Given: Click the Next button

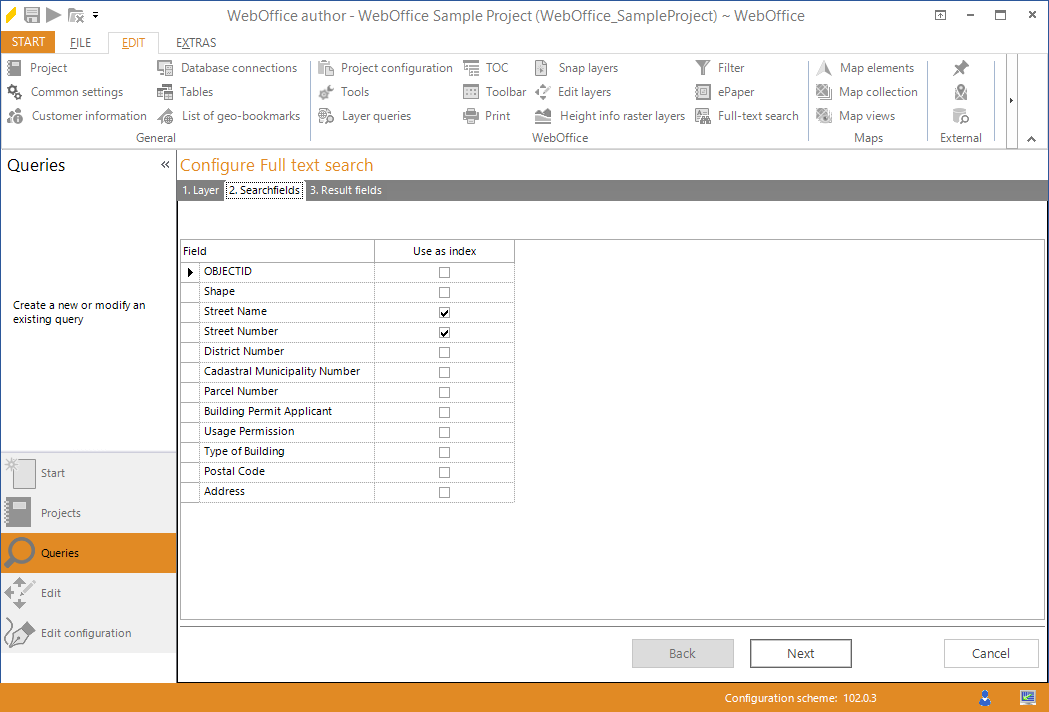Looking at the screenshot, I should [800, 653].
